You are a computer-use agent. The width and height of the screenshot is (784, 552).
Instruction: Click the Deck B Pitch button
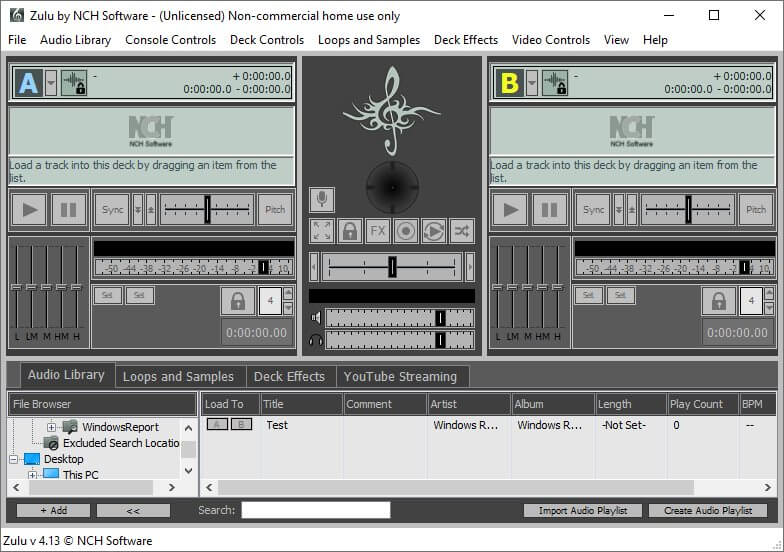[756, 210]
